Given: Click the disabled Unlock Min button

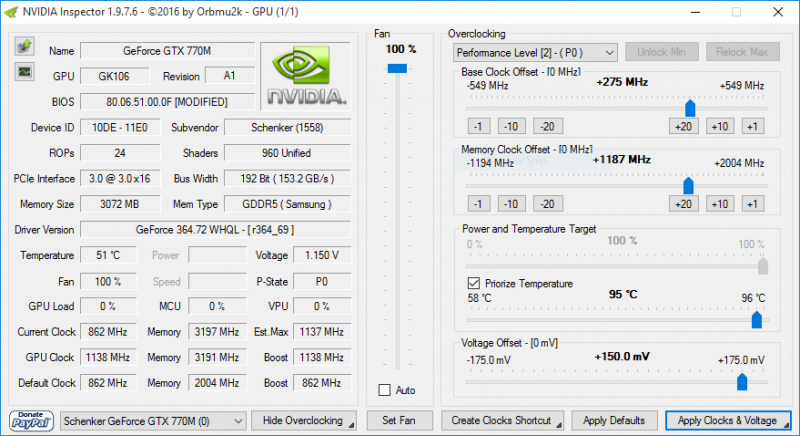Looking at the screenshot, I should 662,52.
